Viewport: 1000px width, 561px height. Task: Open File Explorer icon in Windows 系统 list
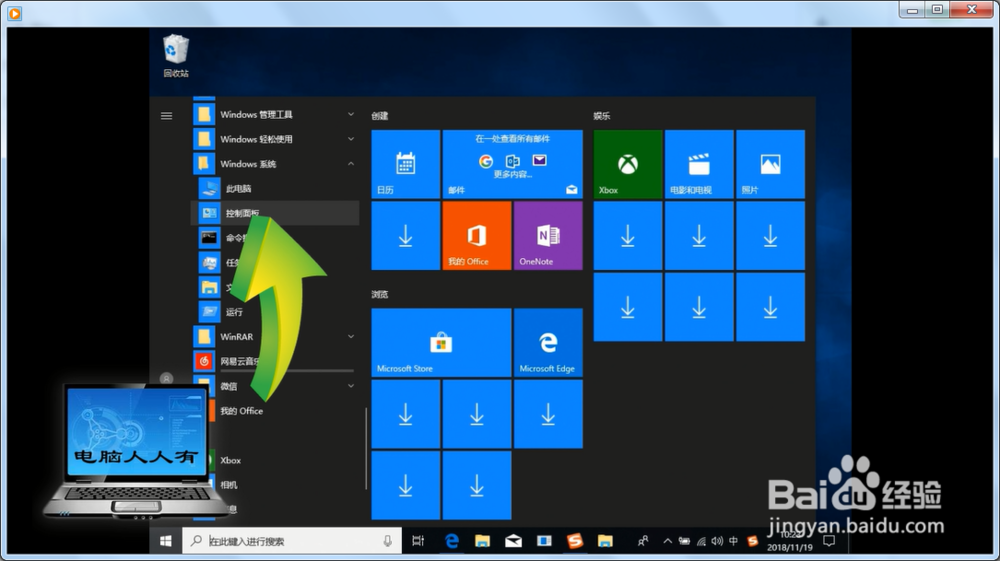pos(209,287)
